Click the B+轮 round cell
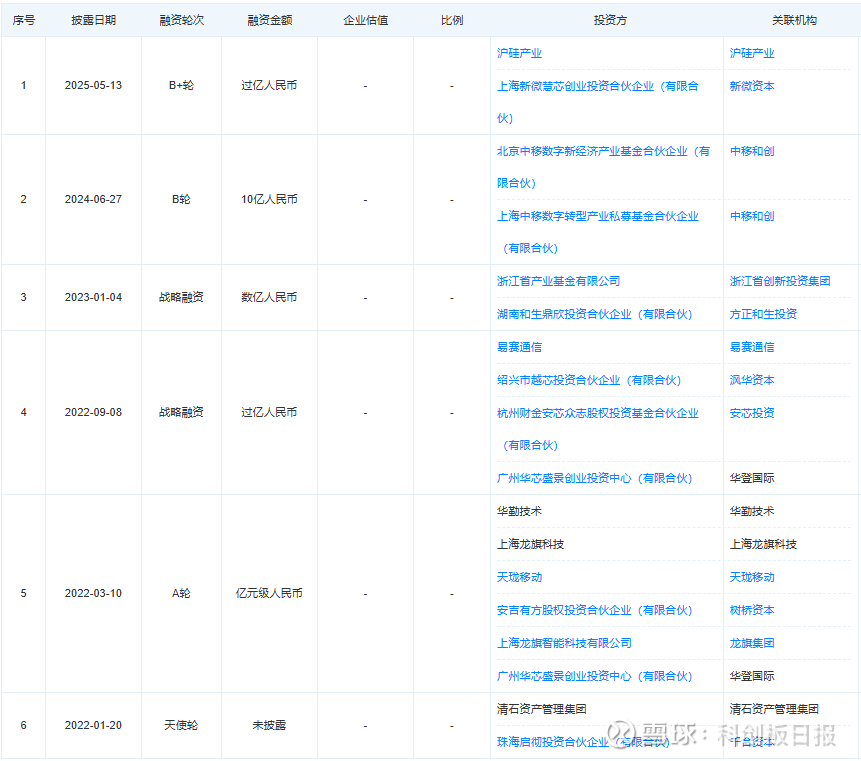This screenshot has height=761, width=861. 181,86
